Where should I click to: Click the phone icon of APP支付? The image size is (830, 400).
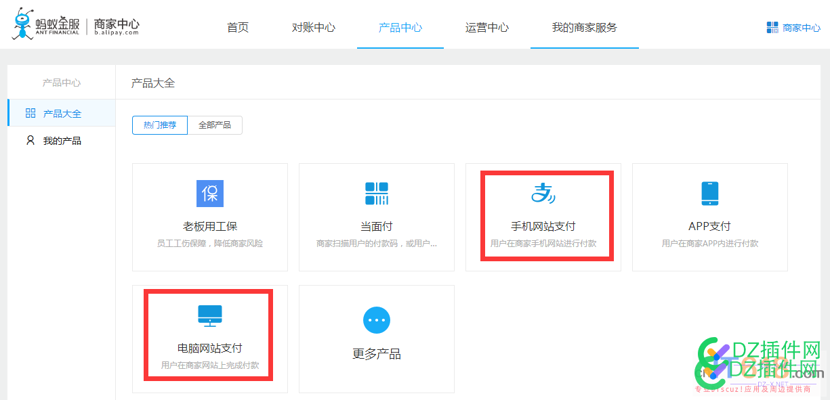pos(710,193)
